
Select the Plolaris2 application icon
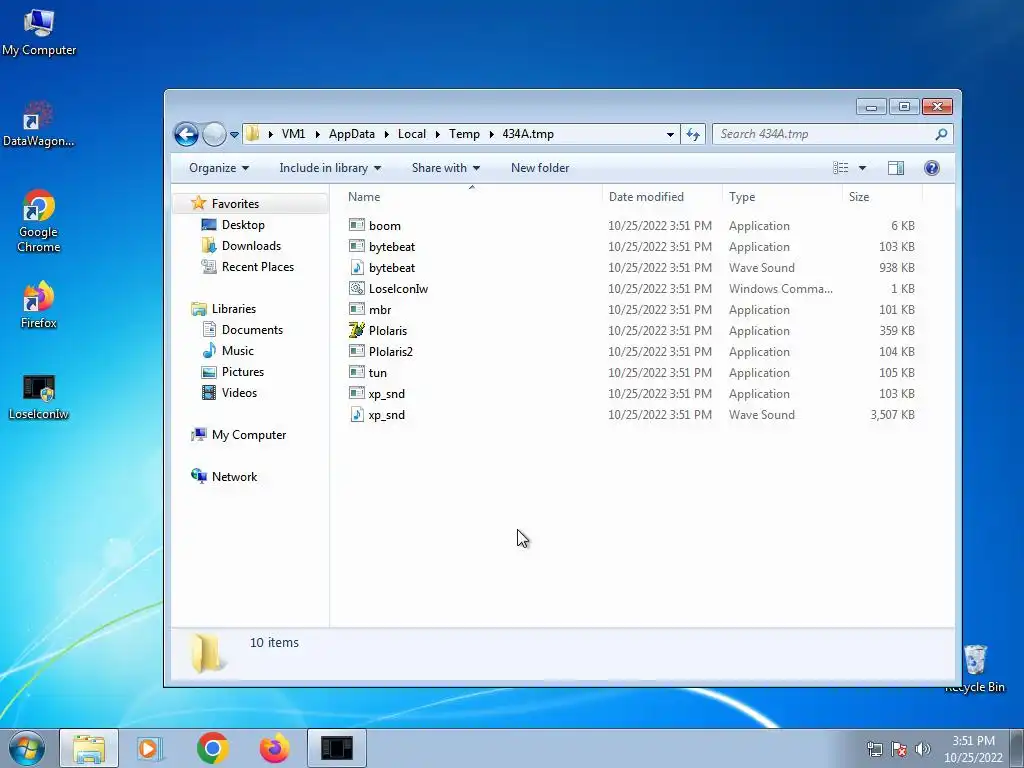click(x=357, y=351)
